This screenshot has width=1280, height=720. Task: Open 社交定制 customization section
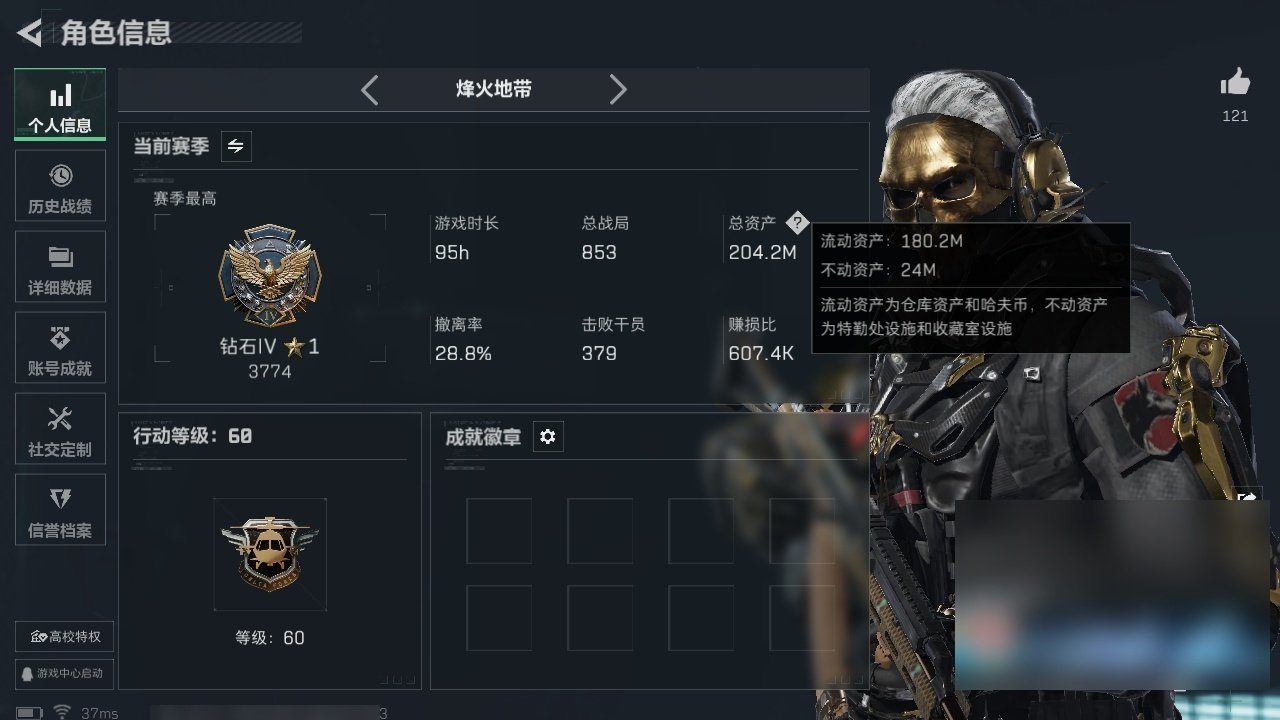pos(60,429)
